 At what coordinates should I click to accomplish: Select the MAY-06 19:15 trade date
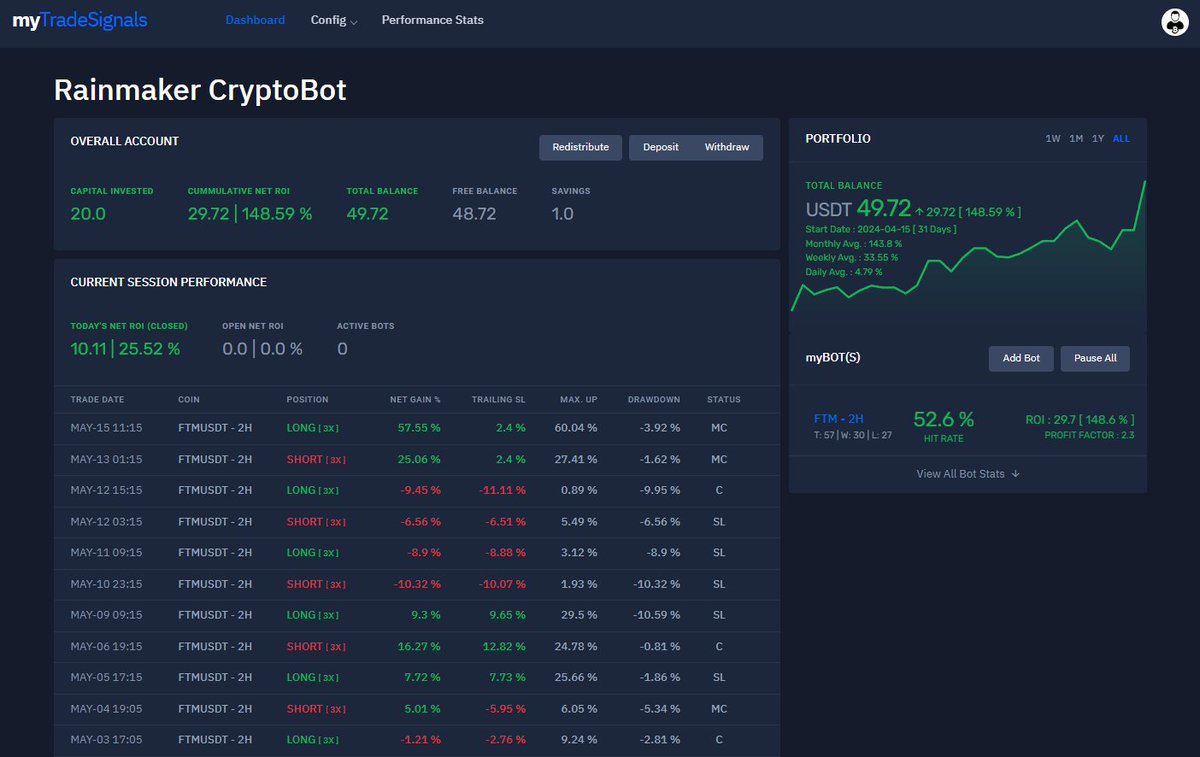pos(106,647)
